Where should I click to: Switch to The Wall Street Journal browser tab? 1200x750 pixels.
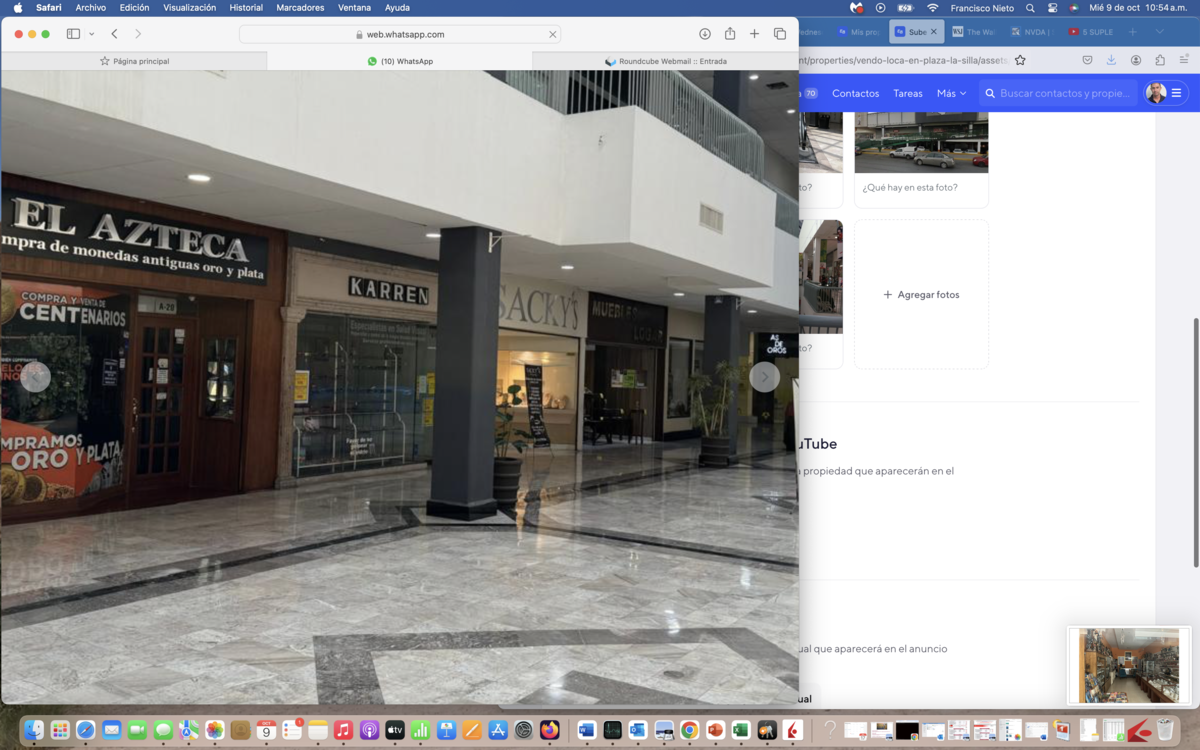coord(972,32)
